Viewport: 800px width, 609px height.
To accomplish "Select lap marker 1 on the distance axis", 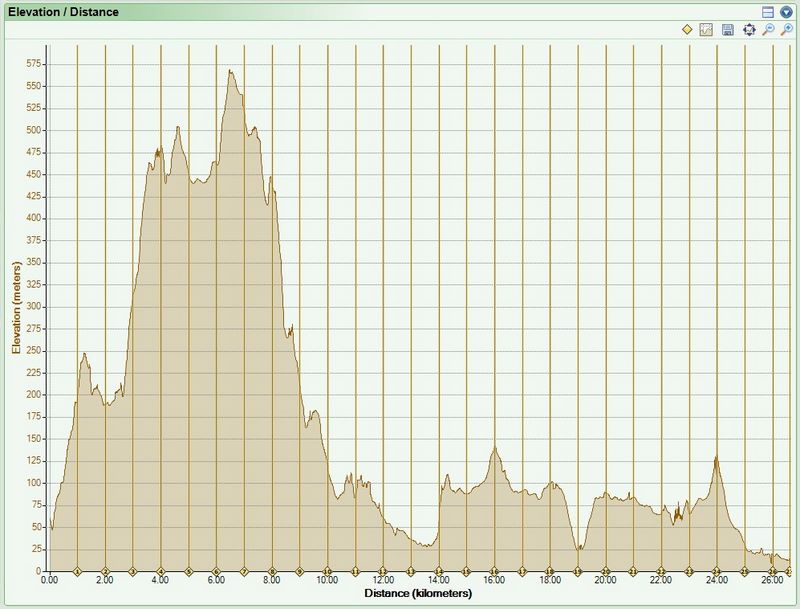I will coord(77,571).
